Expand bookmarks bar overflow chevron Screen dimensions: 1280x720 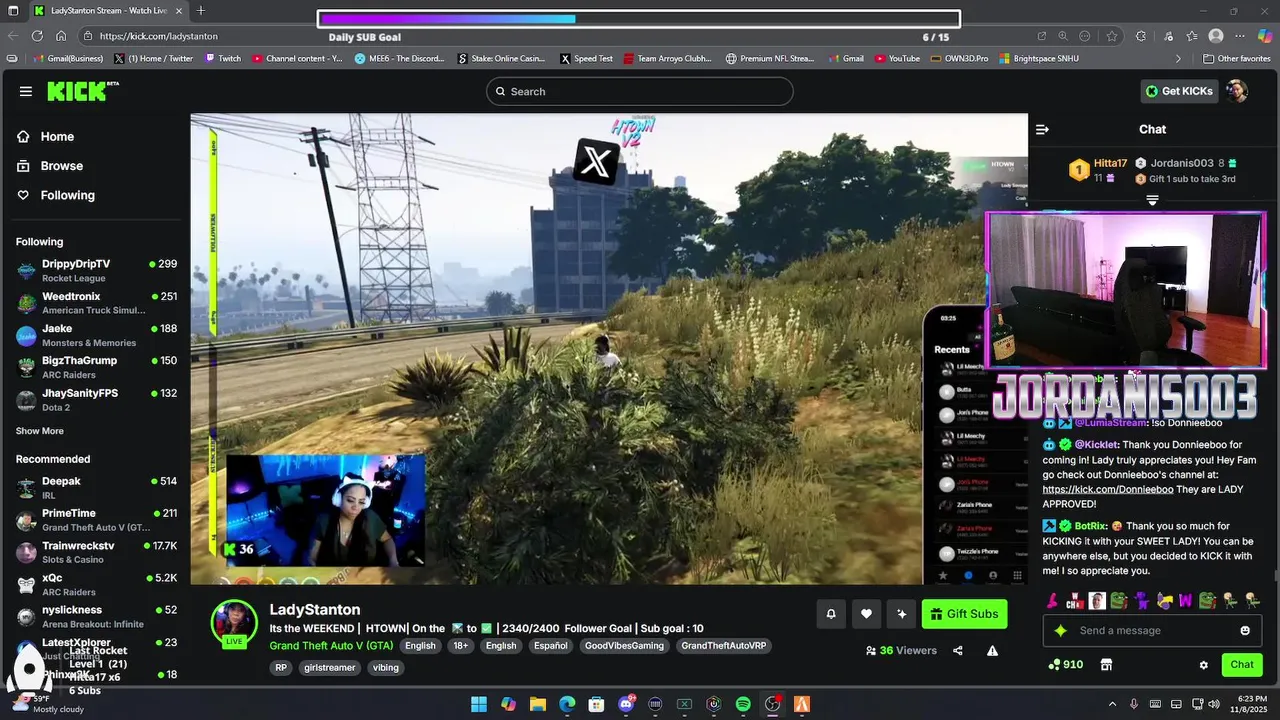(x=1178, y=59)
